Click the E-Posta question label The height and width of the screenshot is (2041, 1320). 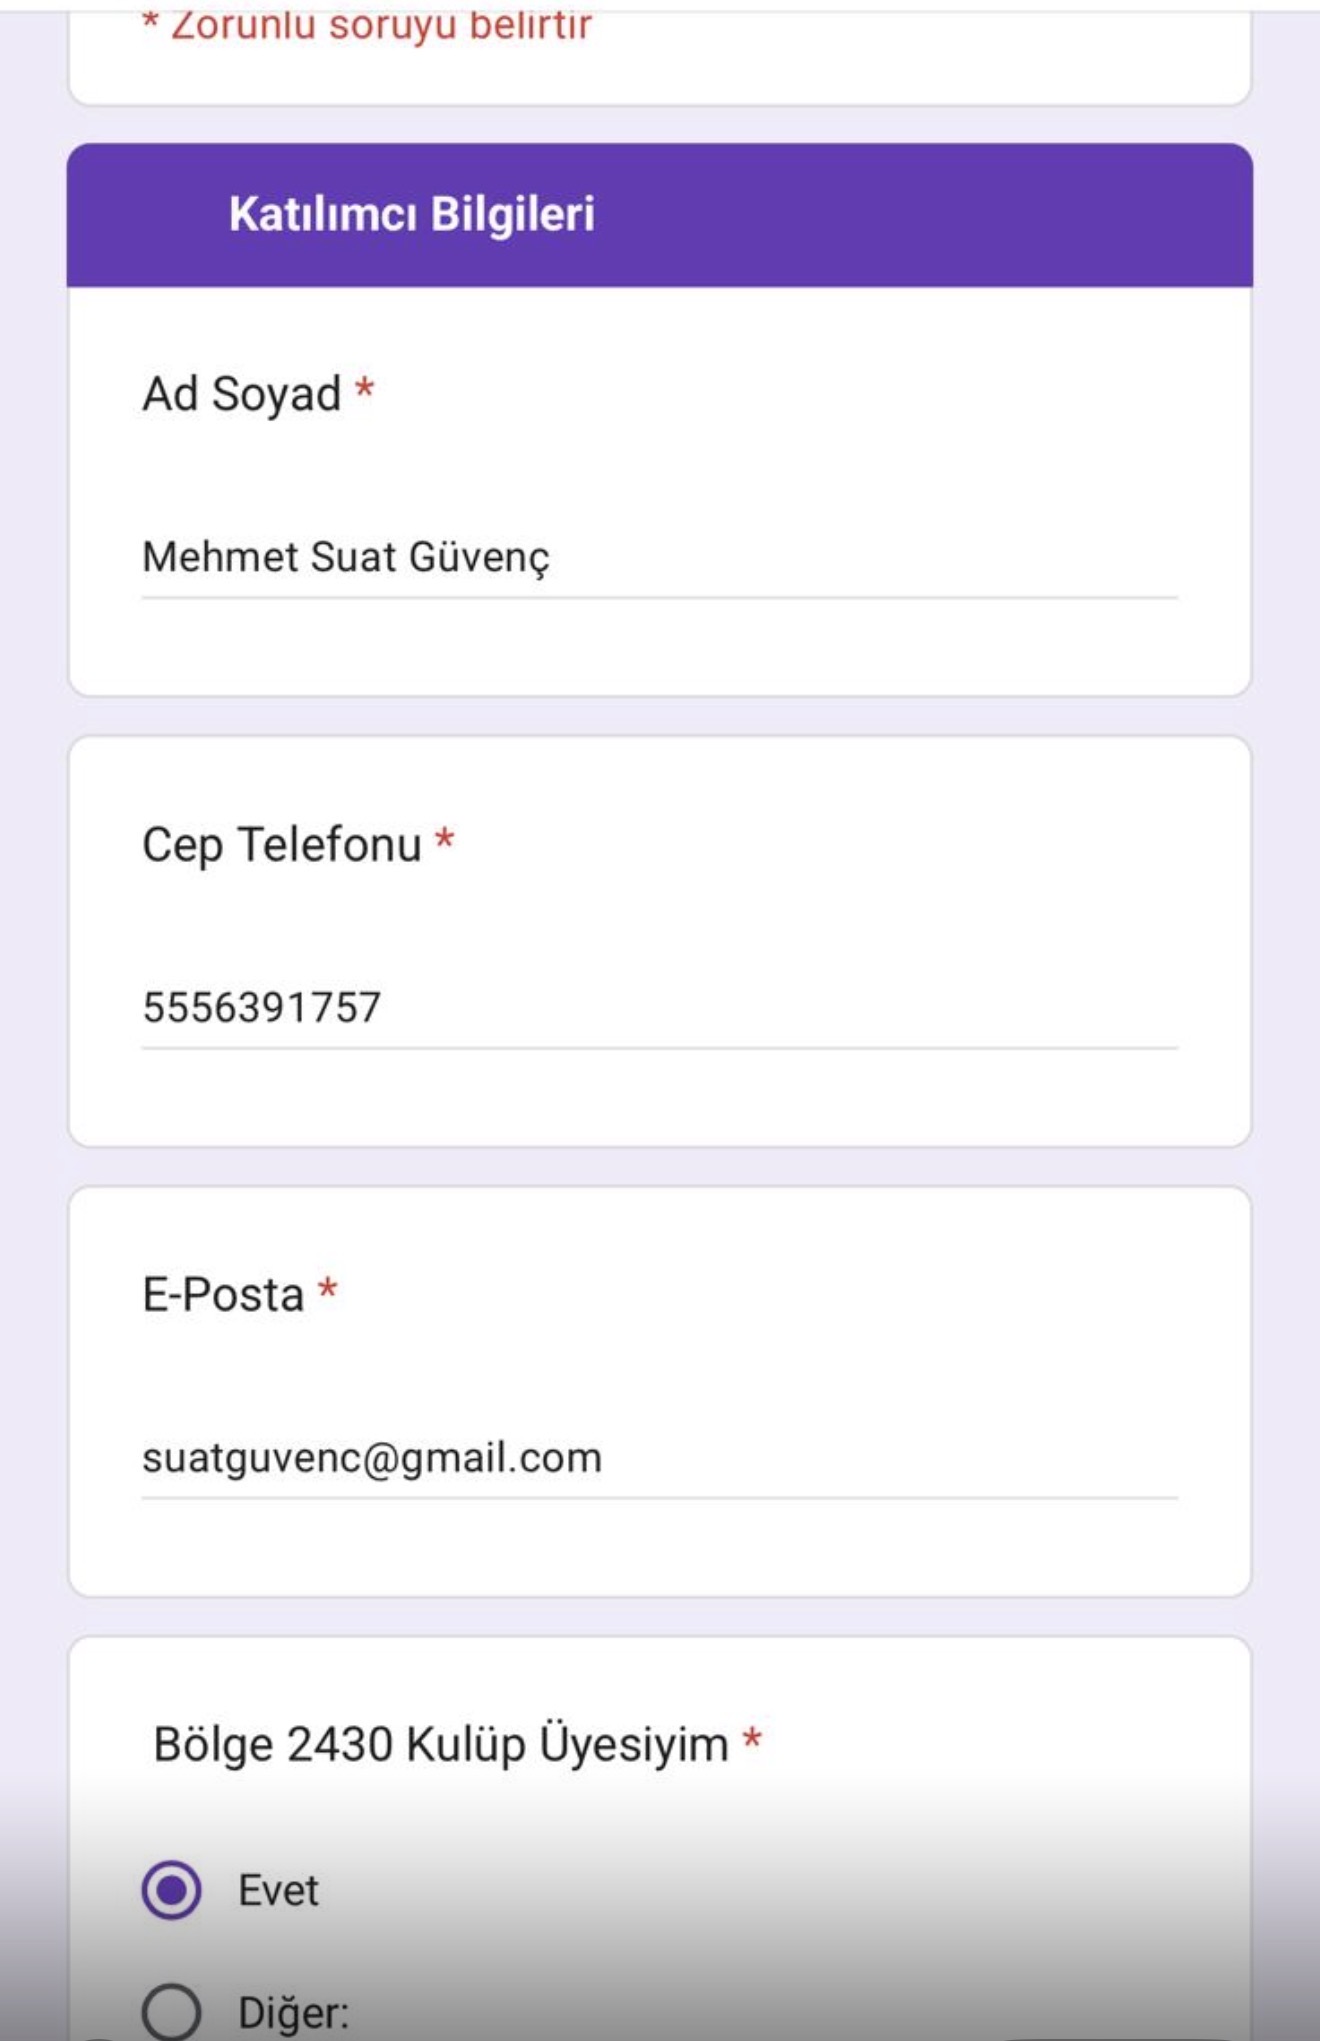point(223,1295)
